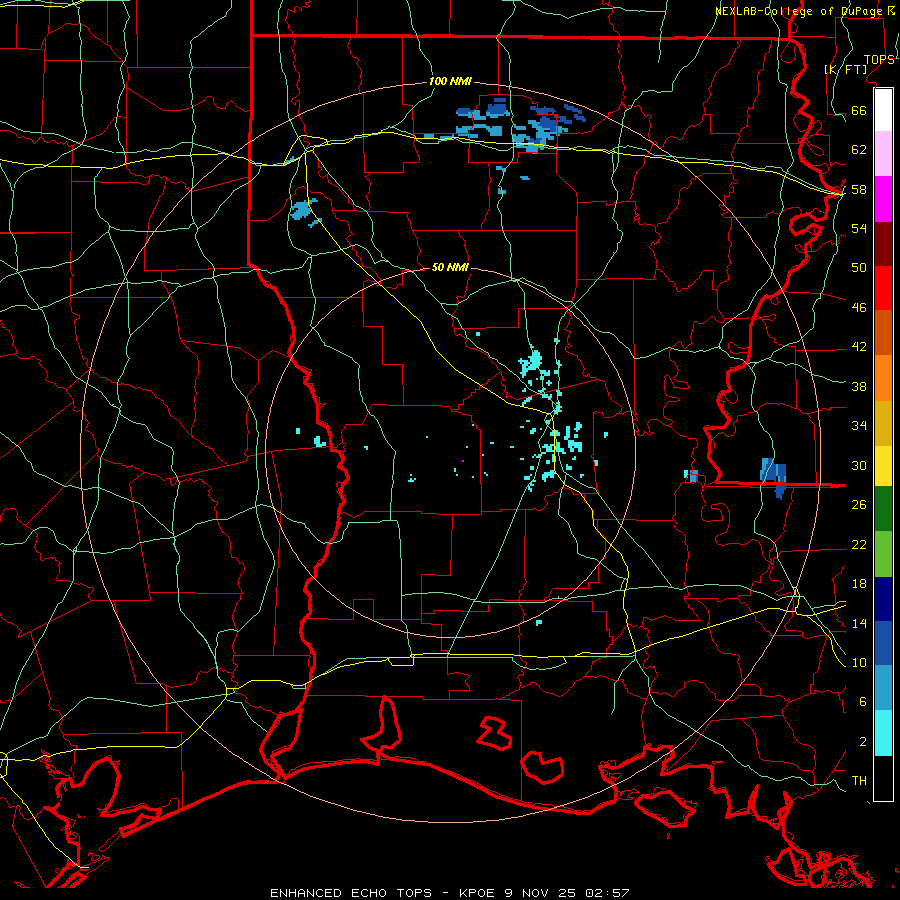Click the legend value '66'
This screenshot has height=900, width=900.
[859, 111]
